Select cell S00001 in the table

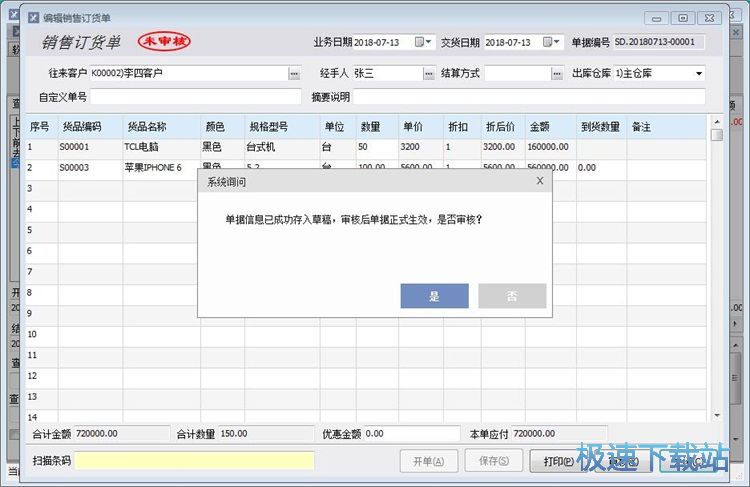coord(90,147)
